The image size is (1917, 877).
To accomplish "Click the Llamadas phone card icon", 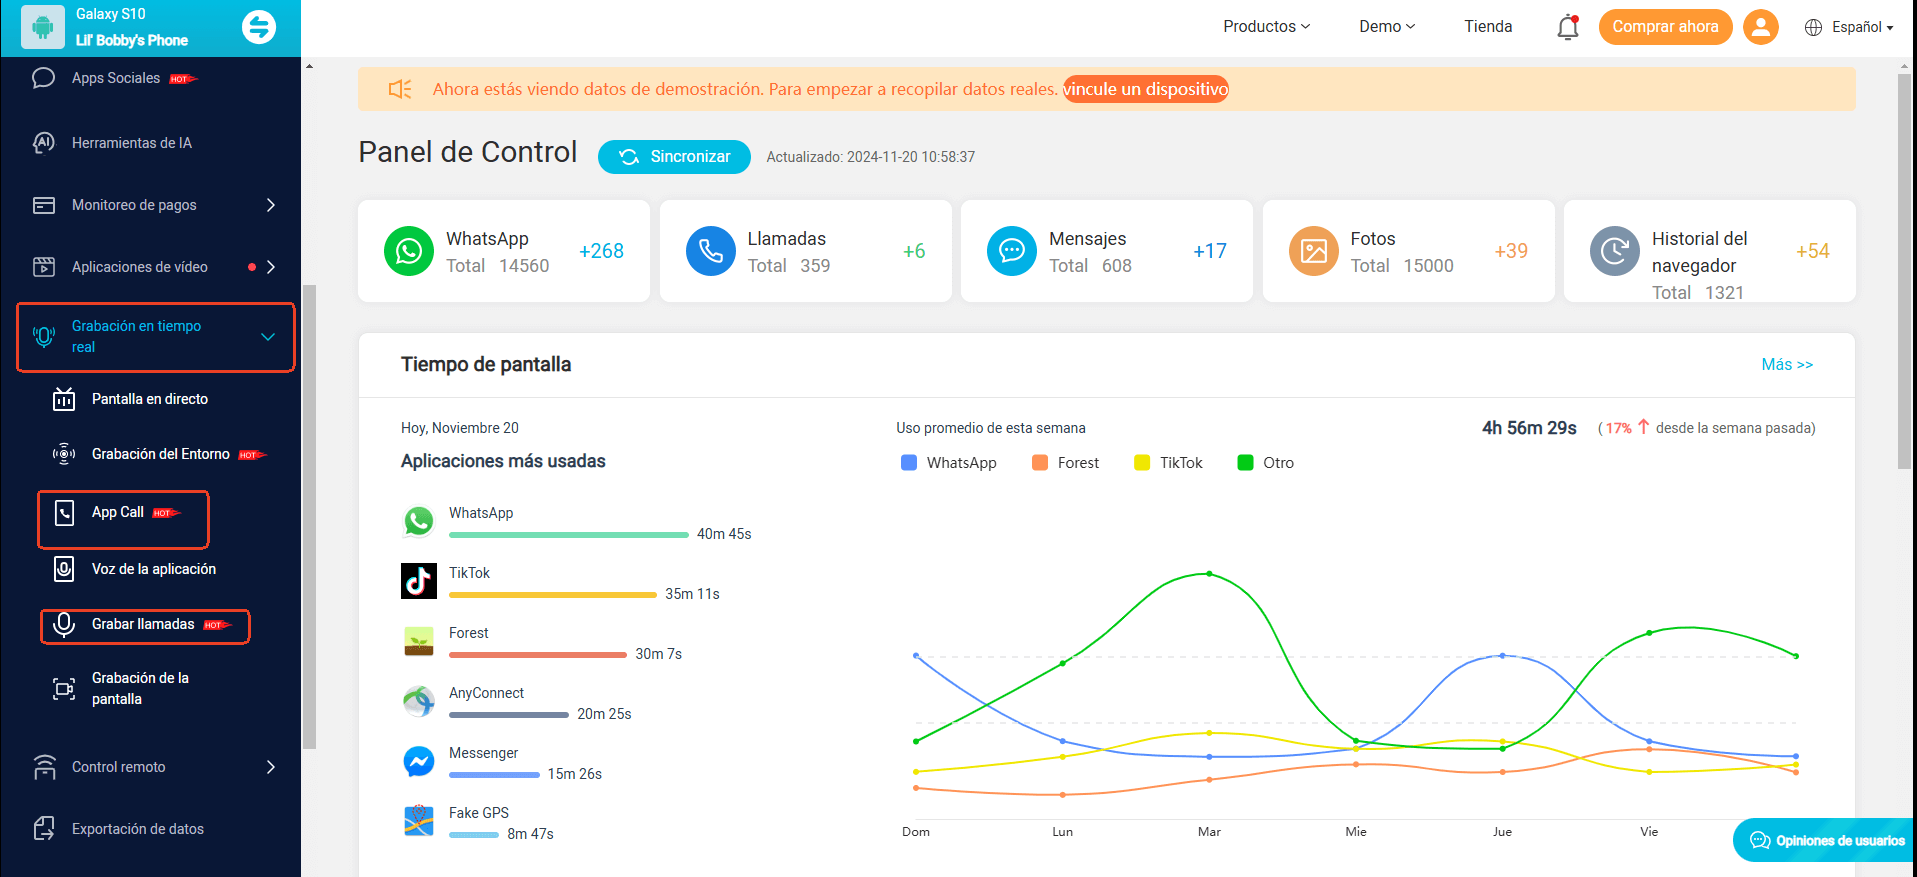I will click(711, 251).
